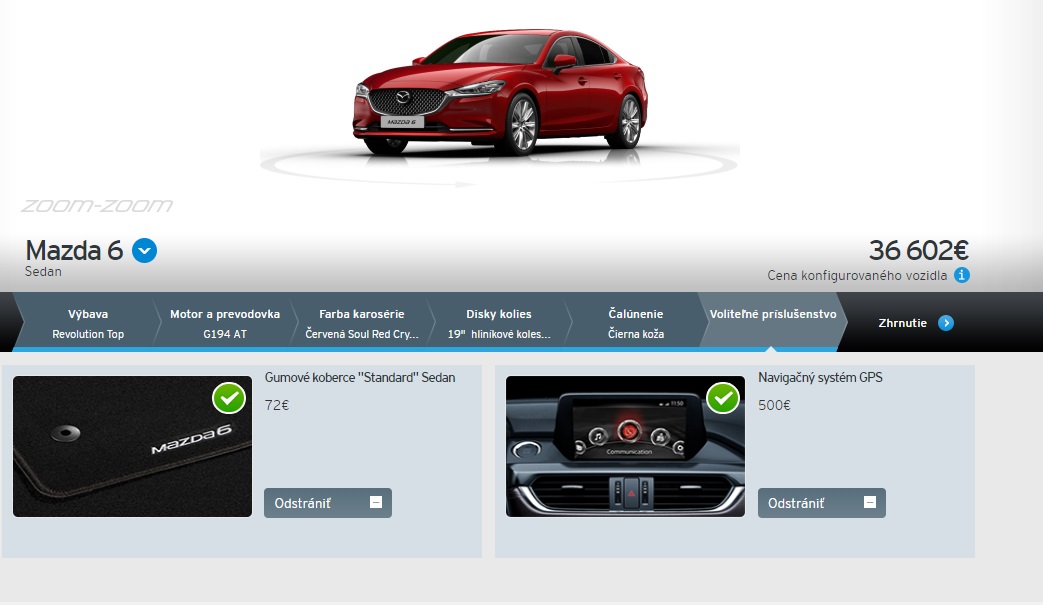Screen dimensions: 1043x605
Task: Toggle the green checkmark on GPS navigation
Action: click(x=723, y=398)
